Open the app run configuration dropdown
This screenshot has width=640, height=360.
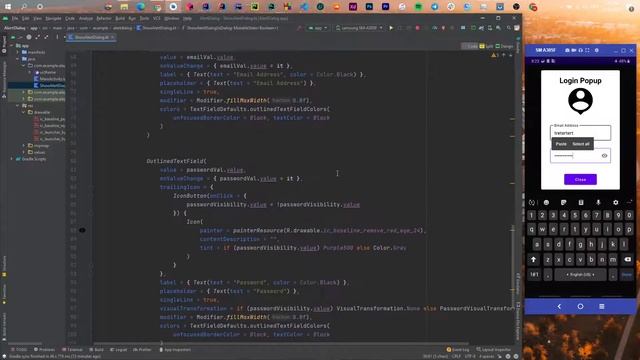318,28
